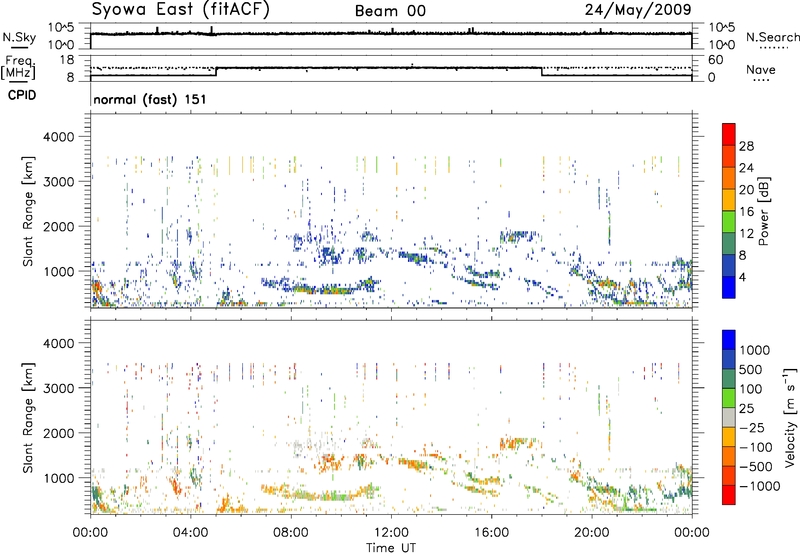Click the power panel 'Slant Range [km]' label

point(28,211)
